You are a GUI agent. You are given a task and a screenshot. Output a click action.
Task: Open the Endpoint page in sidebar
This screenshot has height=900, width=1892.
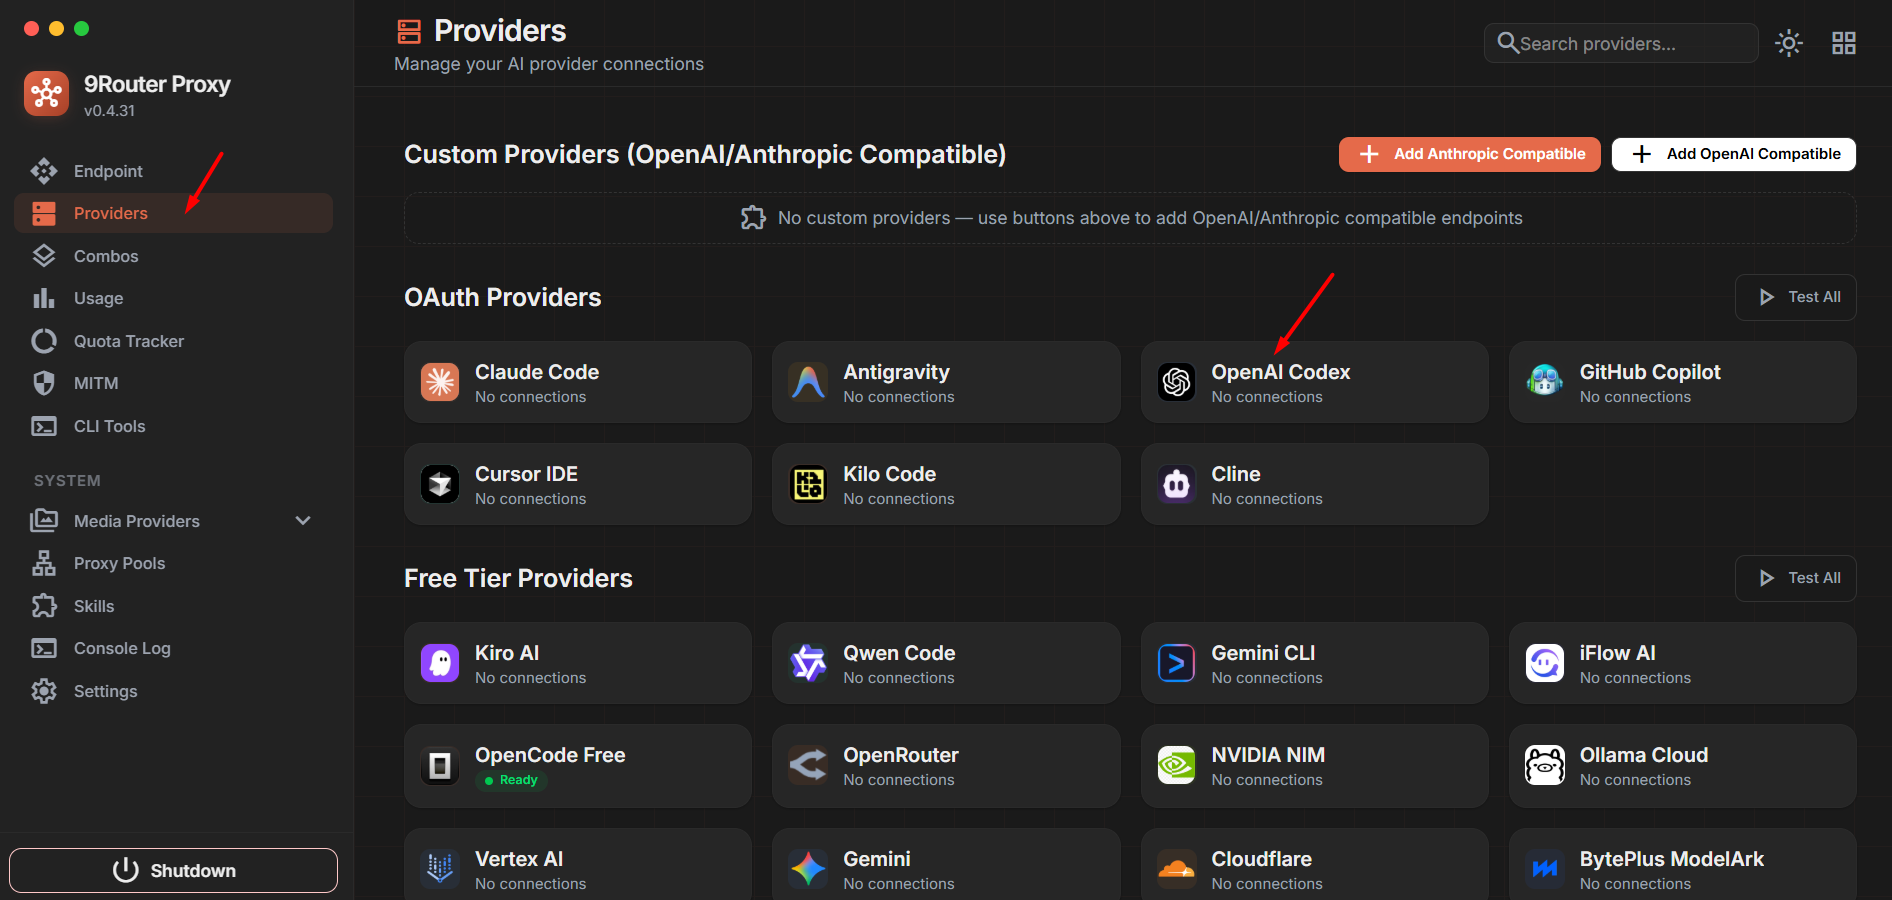click(173, 171)
